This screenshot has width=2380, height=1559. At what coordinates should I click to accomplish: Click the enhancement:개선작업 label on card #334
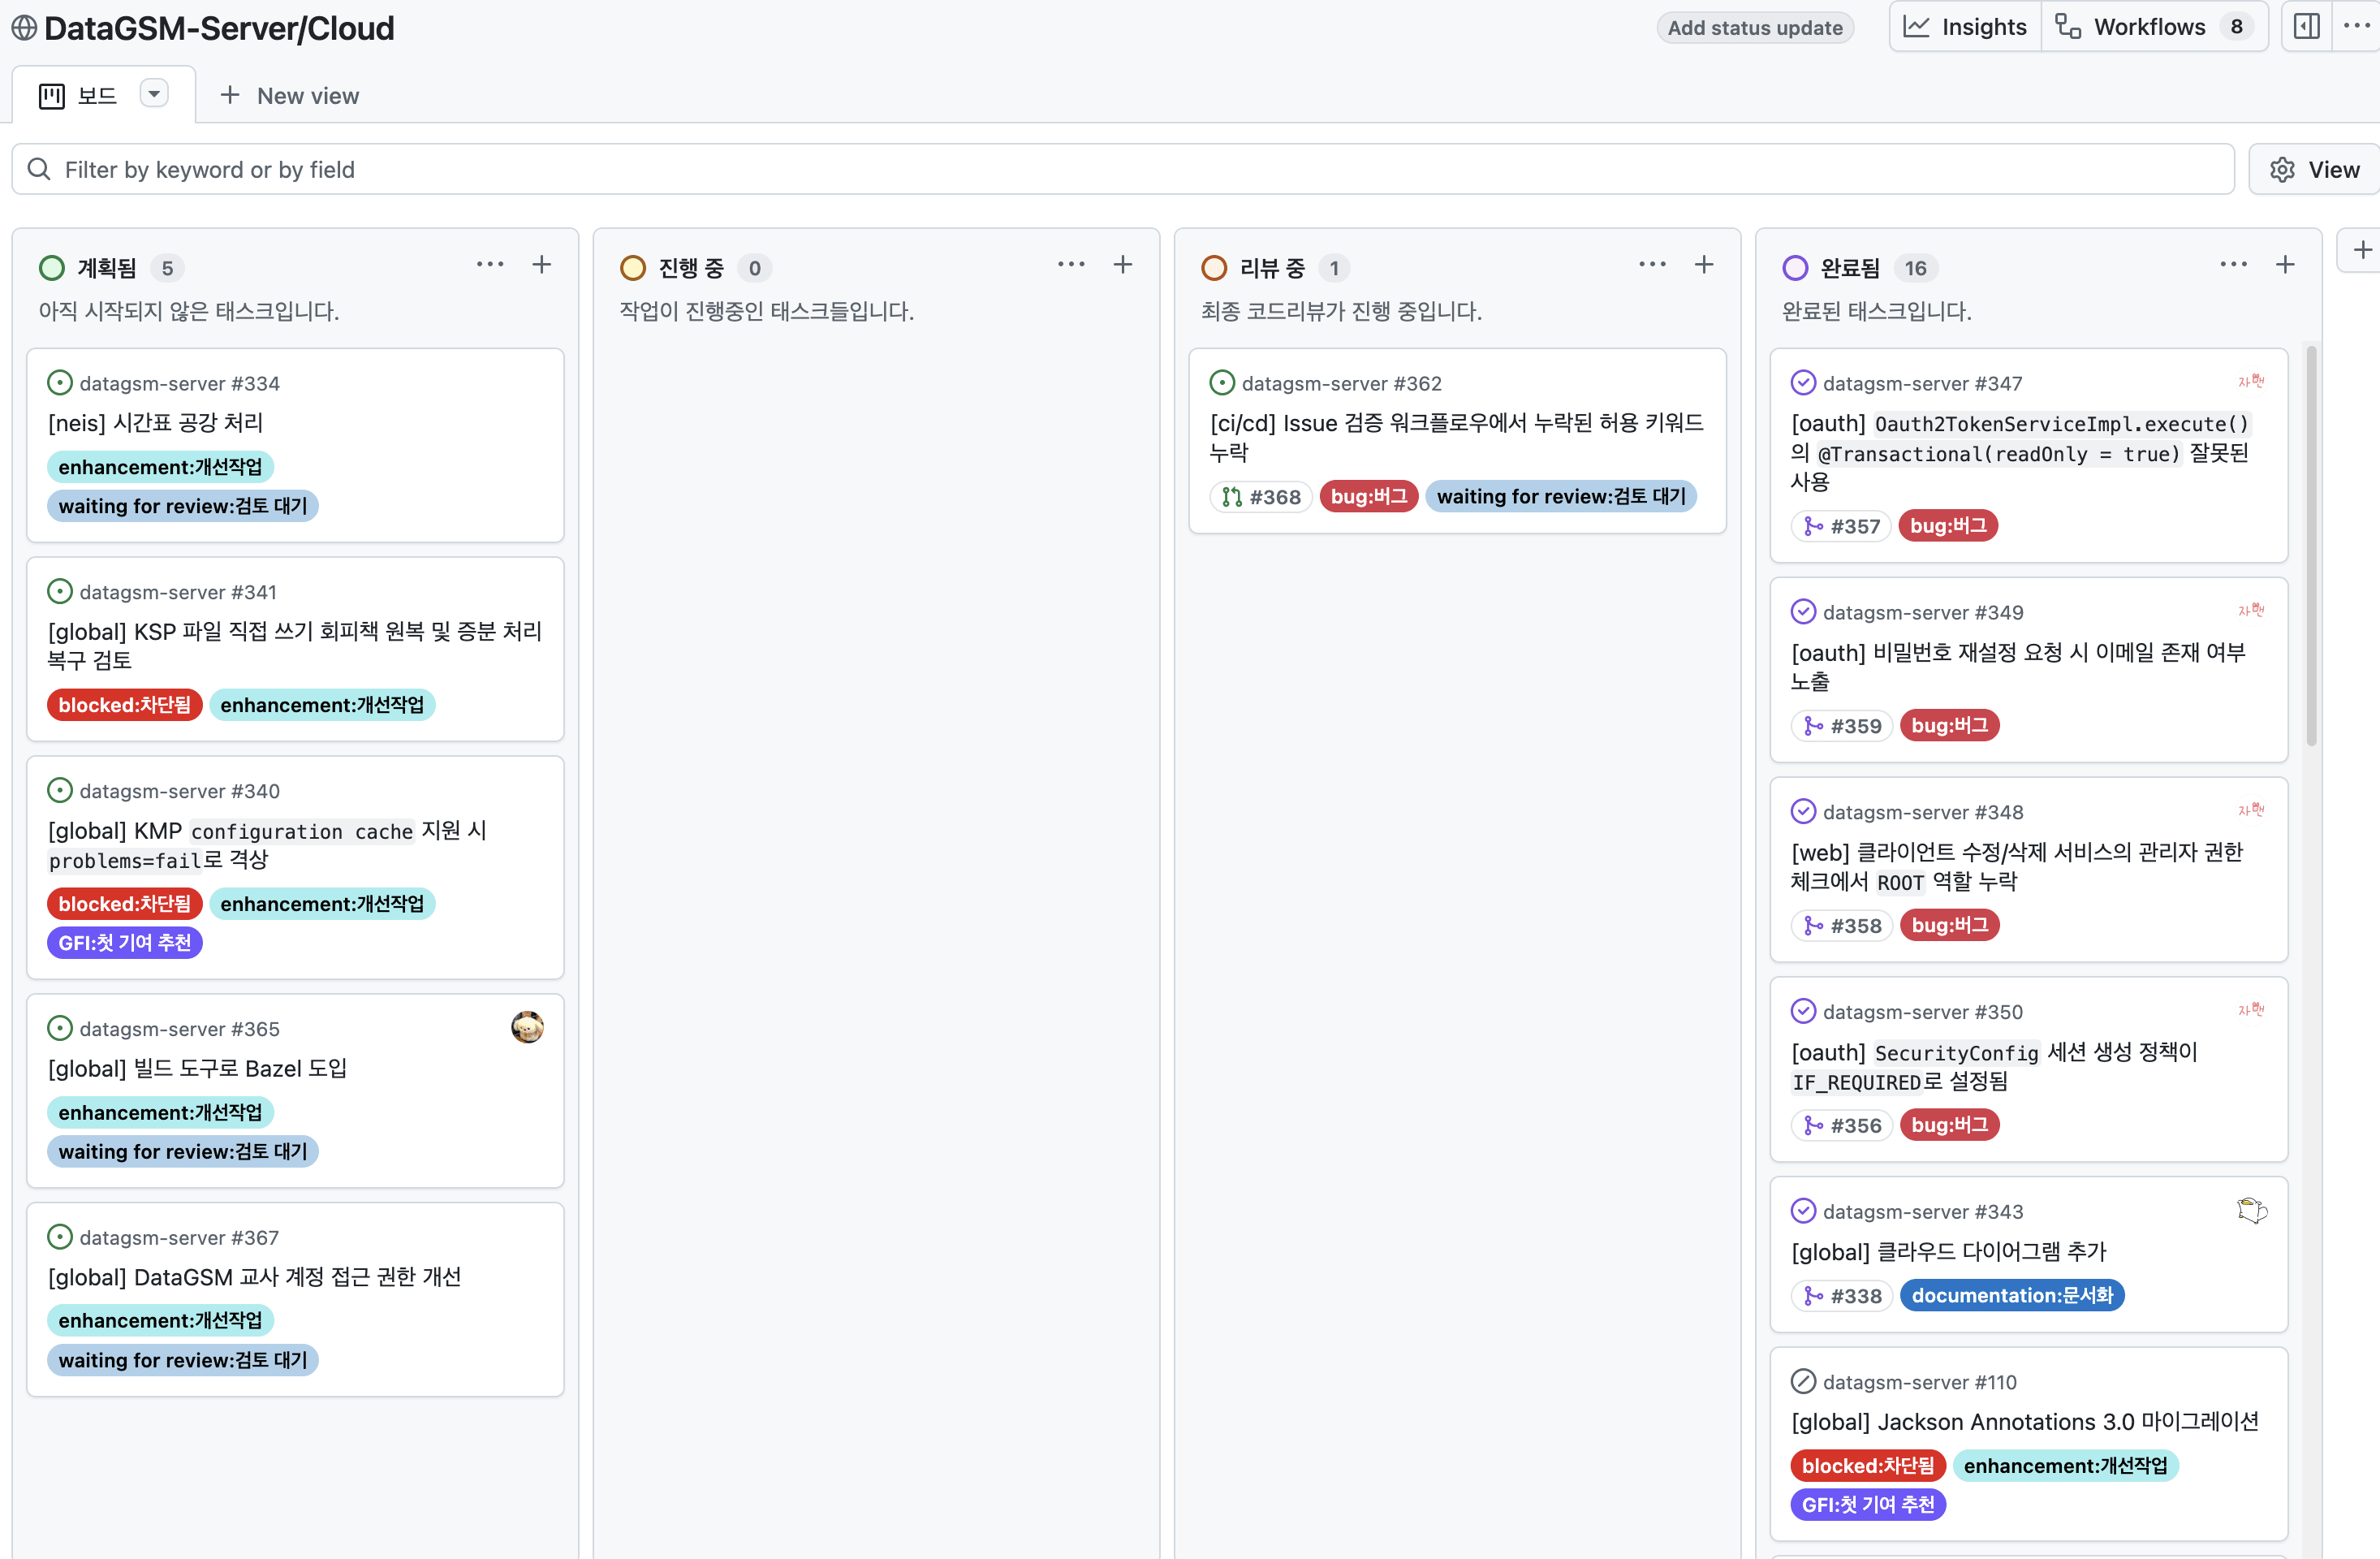click(160, 467)
